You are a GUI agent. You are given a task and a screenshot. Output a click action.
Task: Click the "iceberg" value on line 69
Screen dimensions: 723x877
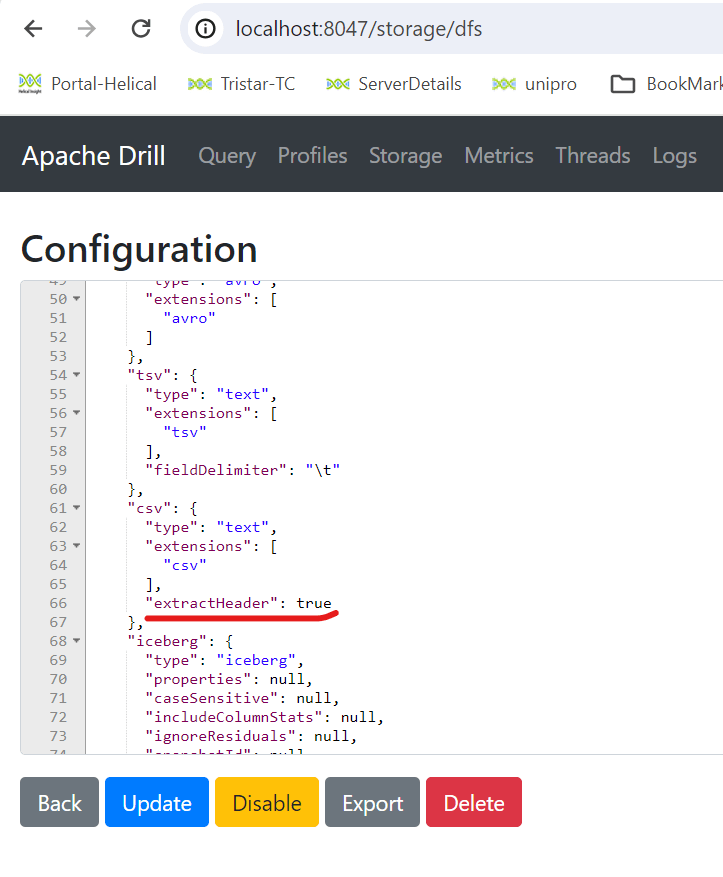[256, 661]
